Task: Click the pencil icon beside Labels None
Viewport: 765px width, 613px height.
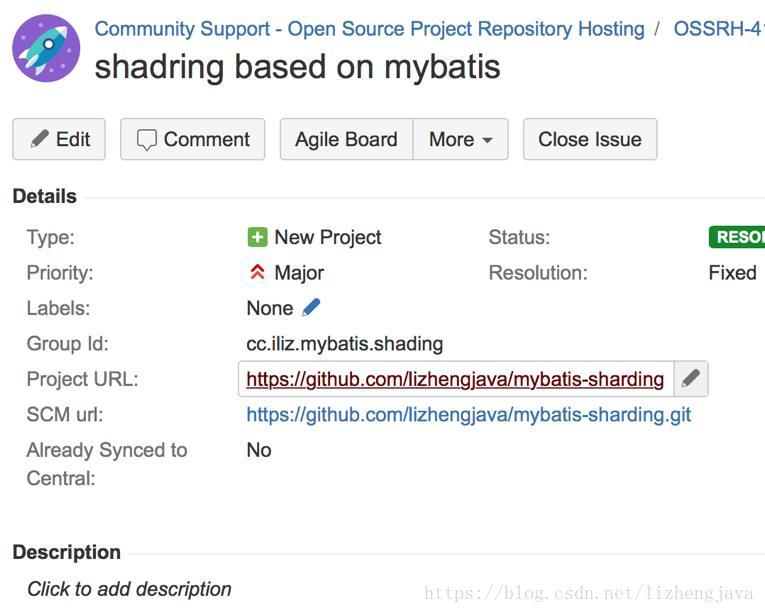Action: [x=311, y=307]
